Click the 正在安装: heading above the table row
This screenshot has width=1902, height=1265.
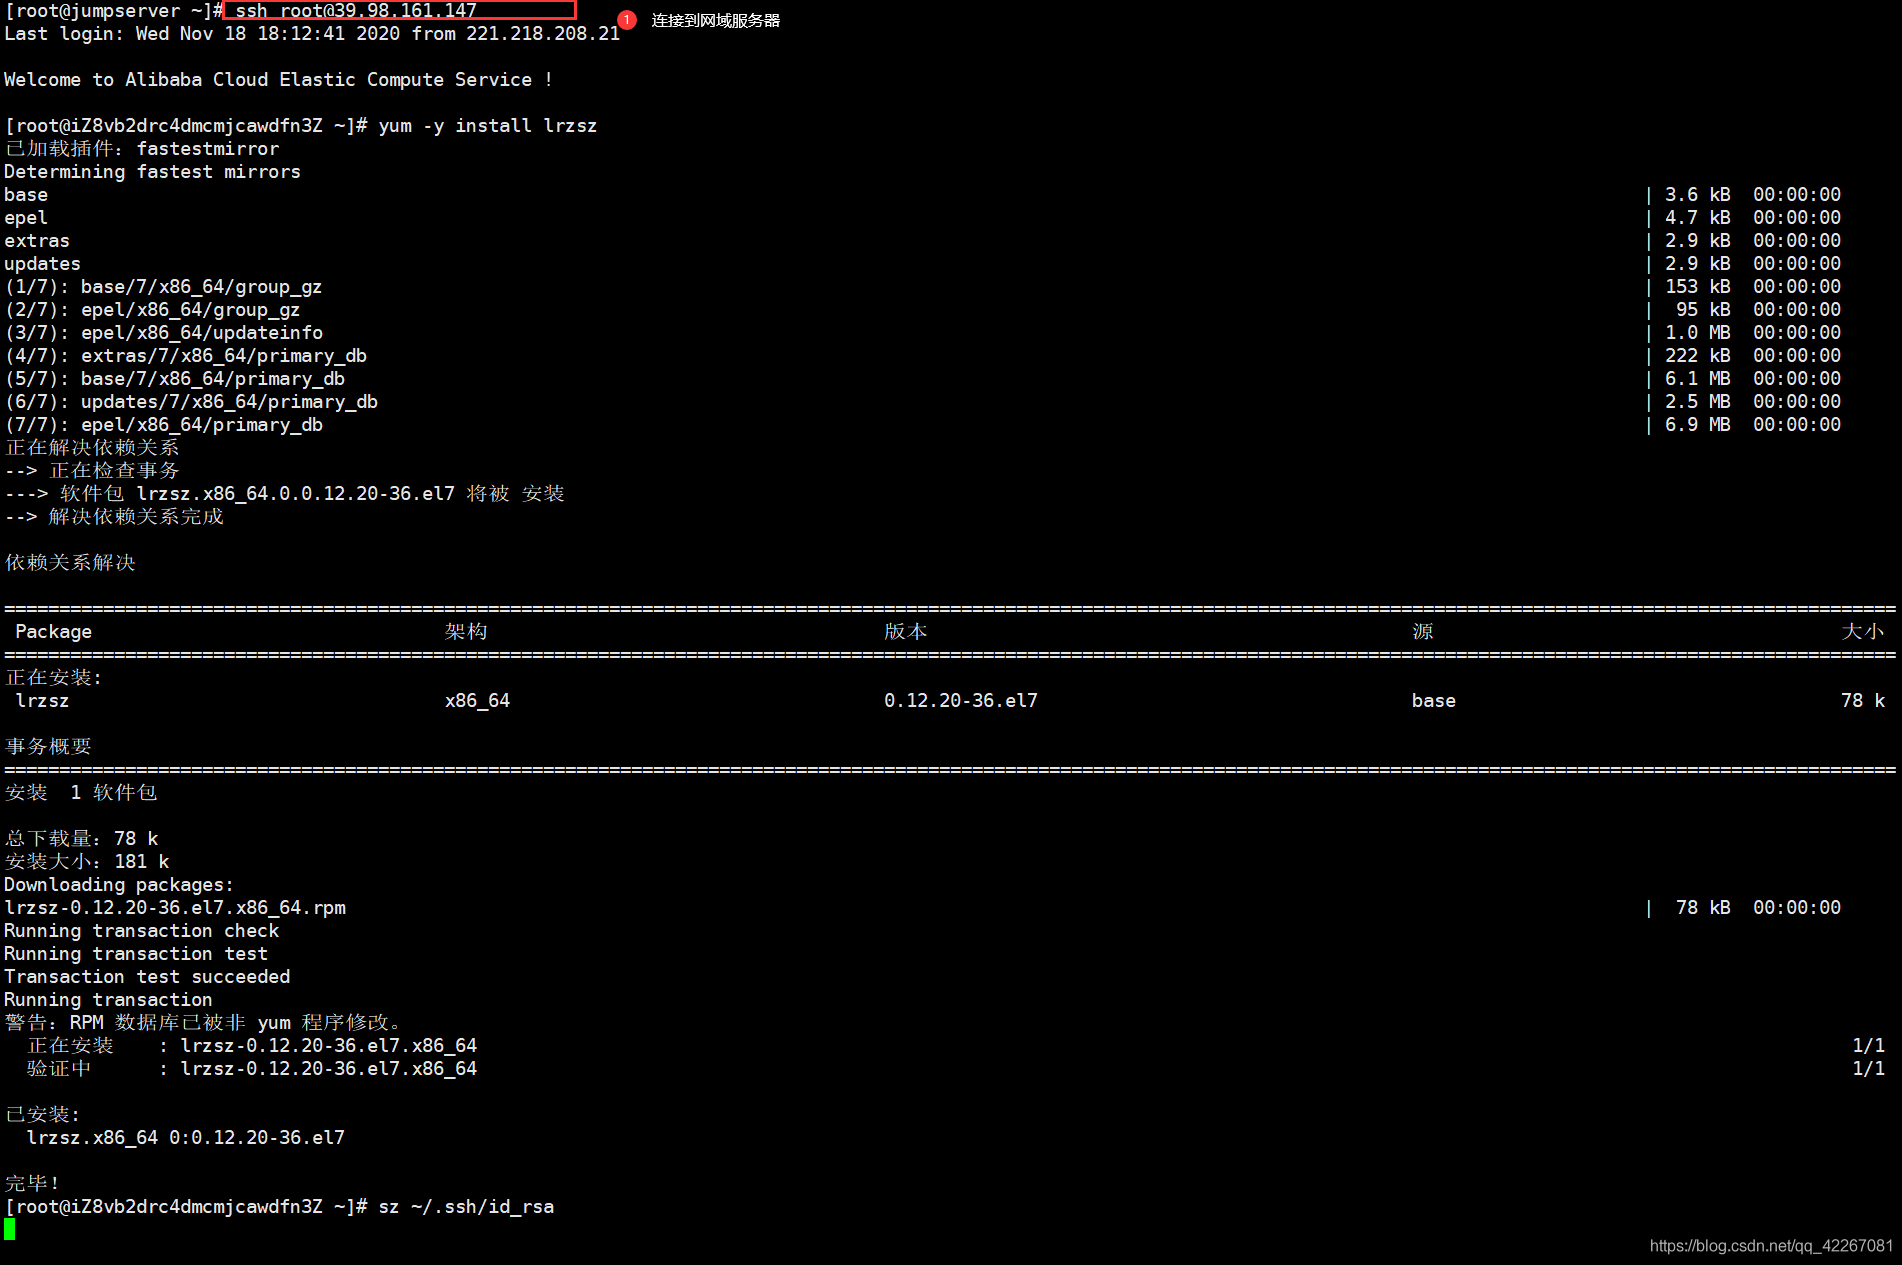(54, 677)
